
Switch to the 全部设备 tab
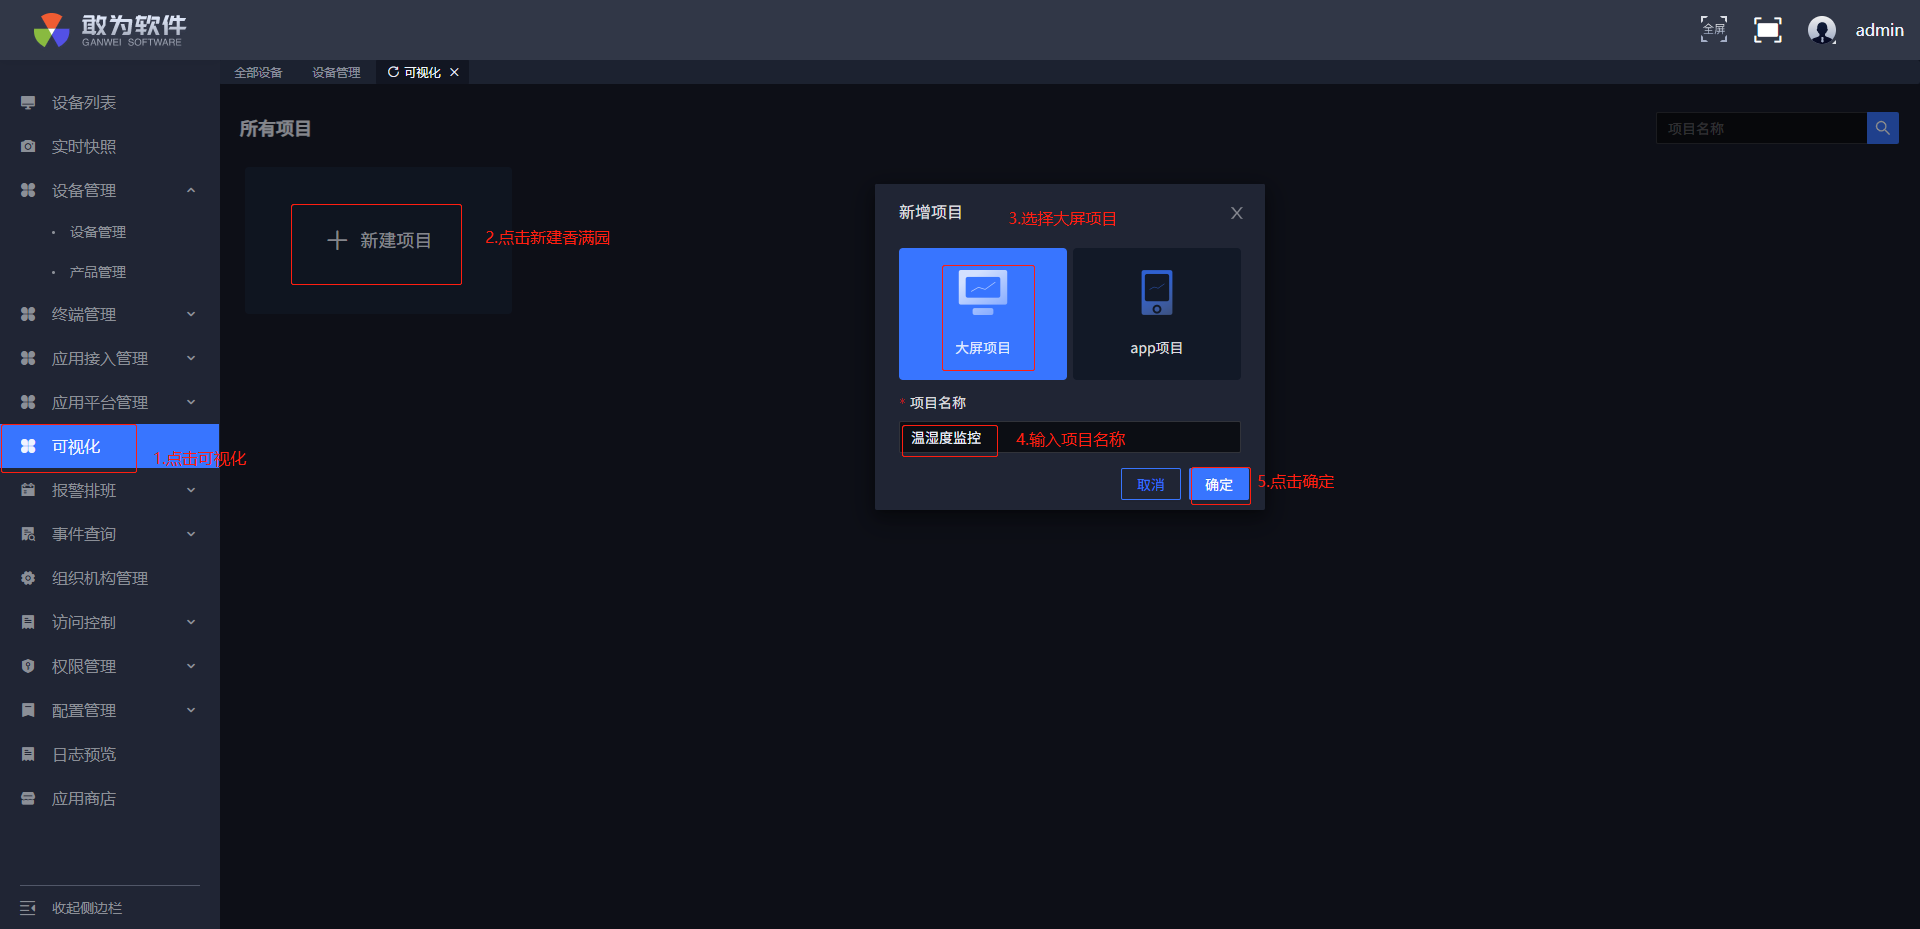(258, 72)
